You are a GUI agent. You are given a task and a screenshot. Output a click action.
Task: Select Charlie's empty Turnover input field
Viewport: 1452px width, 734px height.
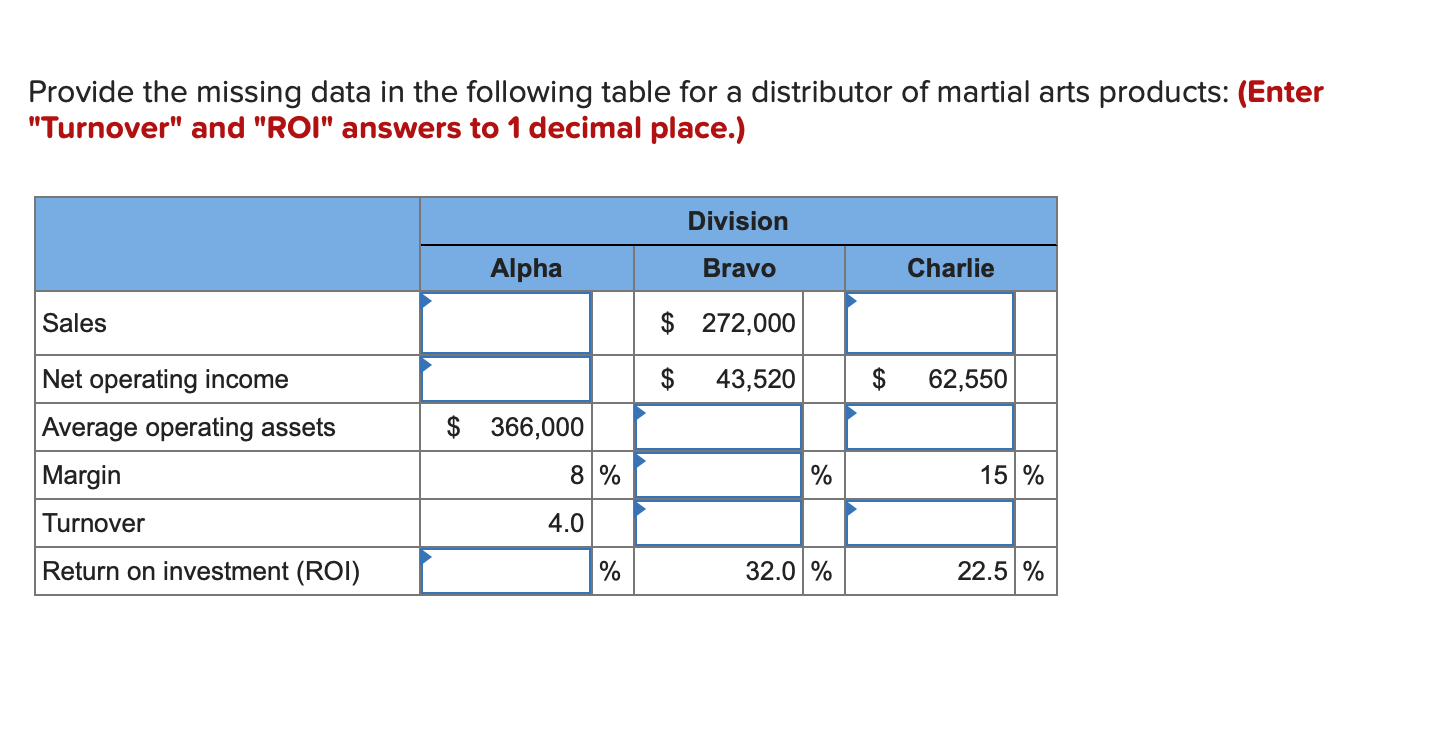click(929, 522)
